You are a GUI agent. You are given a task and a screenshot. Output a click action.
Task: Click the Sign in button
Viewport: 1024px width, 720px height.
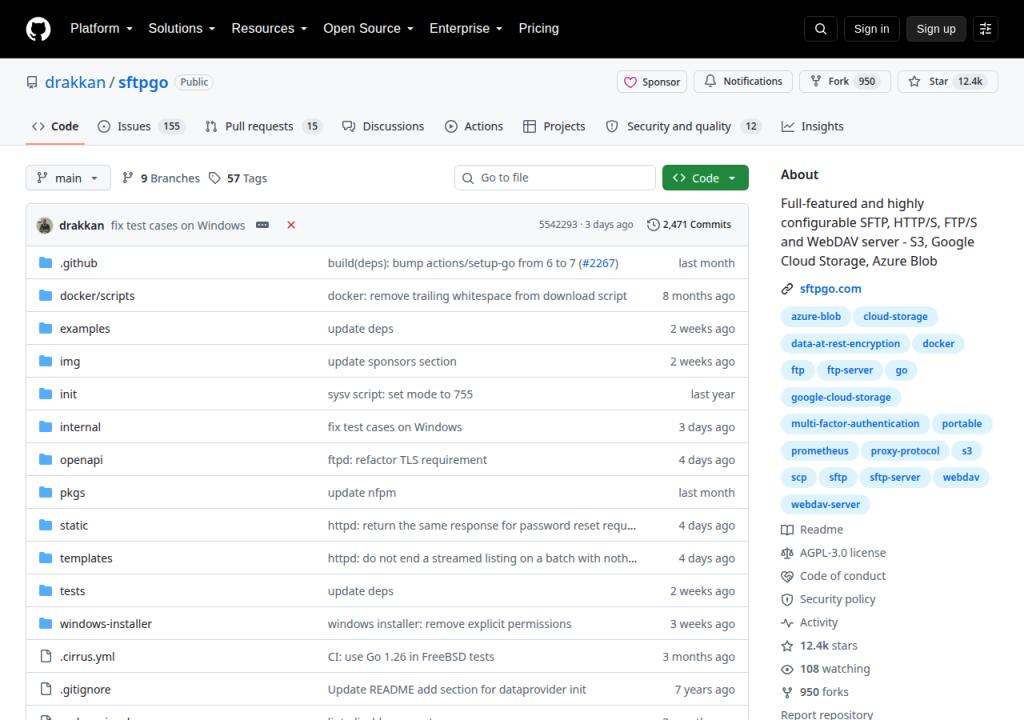click(871, 29)
